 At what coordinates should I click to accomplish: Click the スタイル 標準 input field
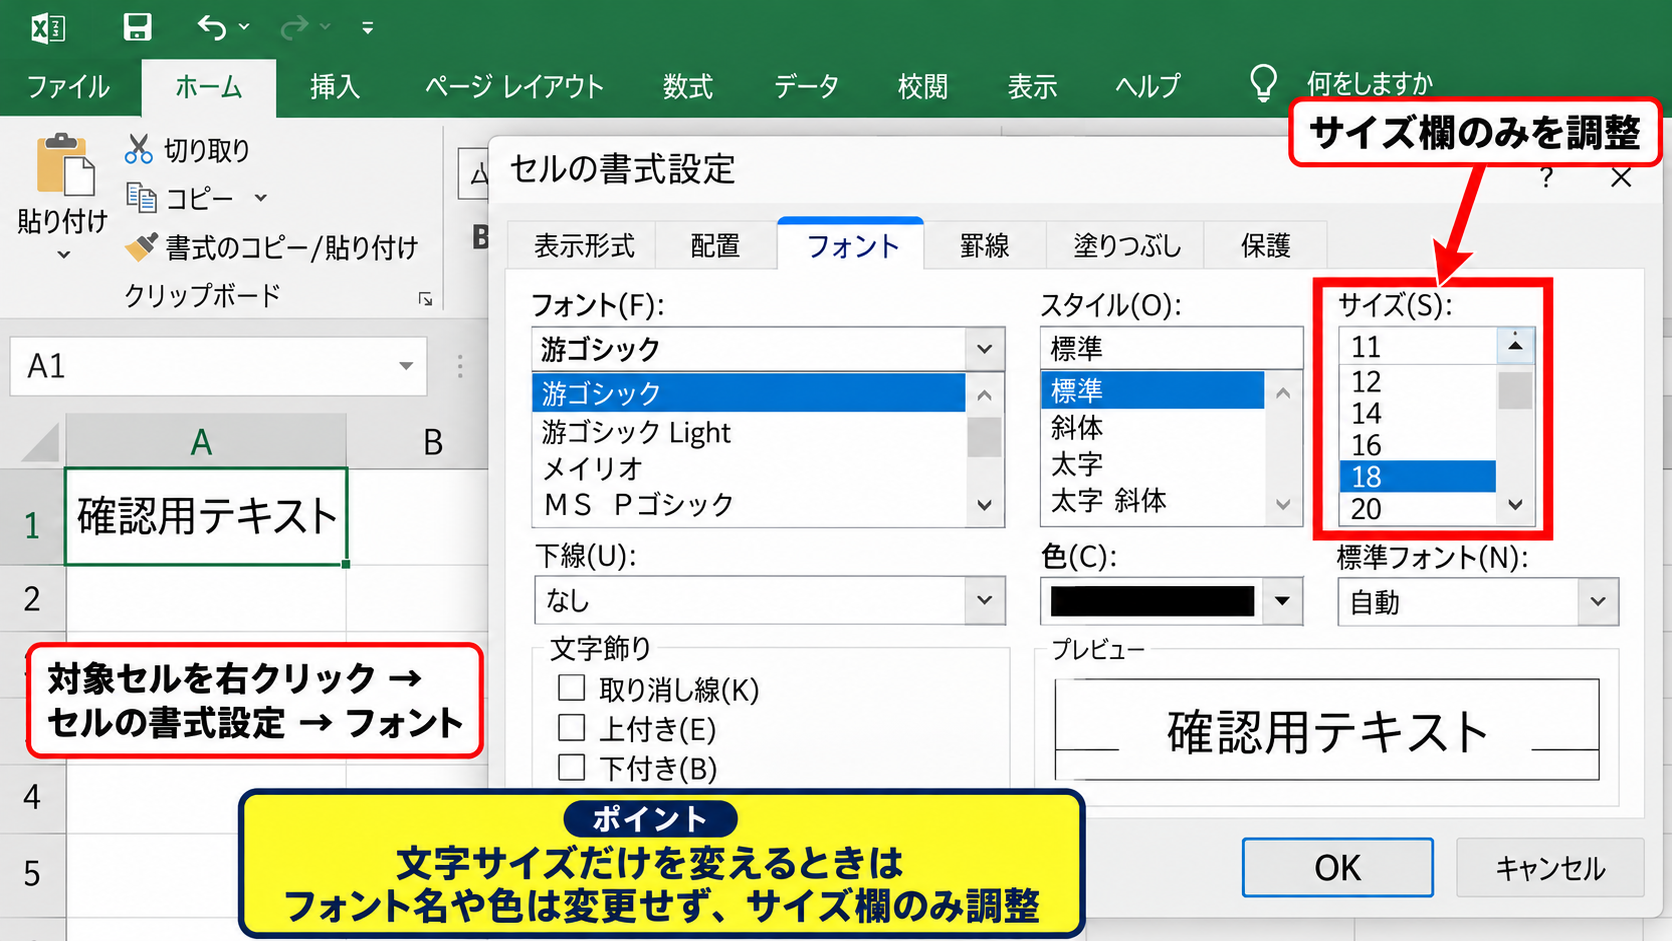[1171, 349]
